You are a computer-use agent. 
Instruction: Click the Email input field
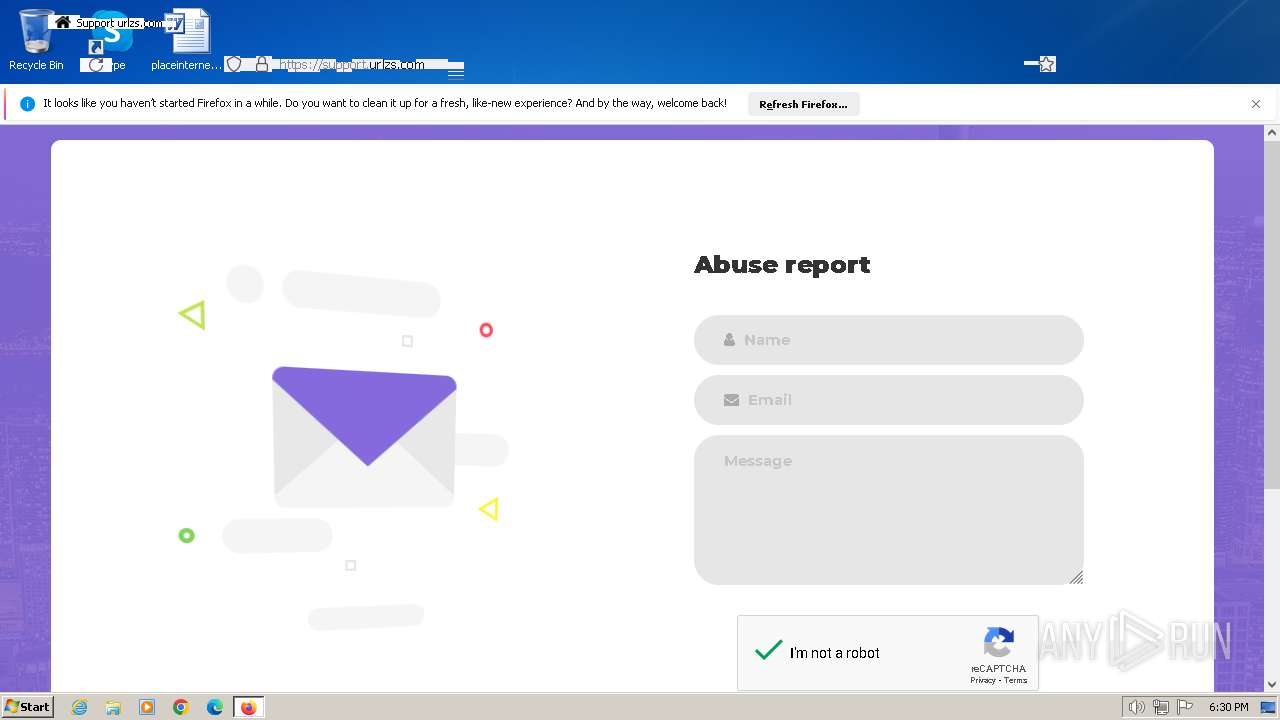coord(888,400)
